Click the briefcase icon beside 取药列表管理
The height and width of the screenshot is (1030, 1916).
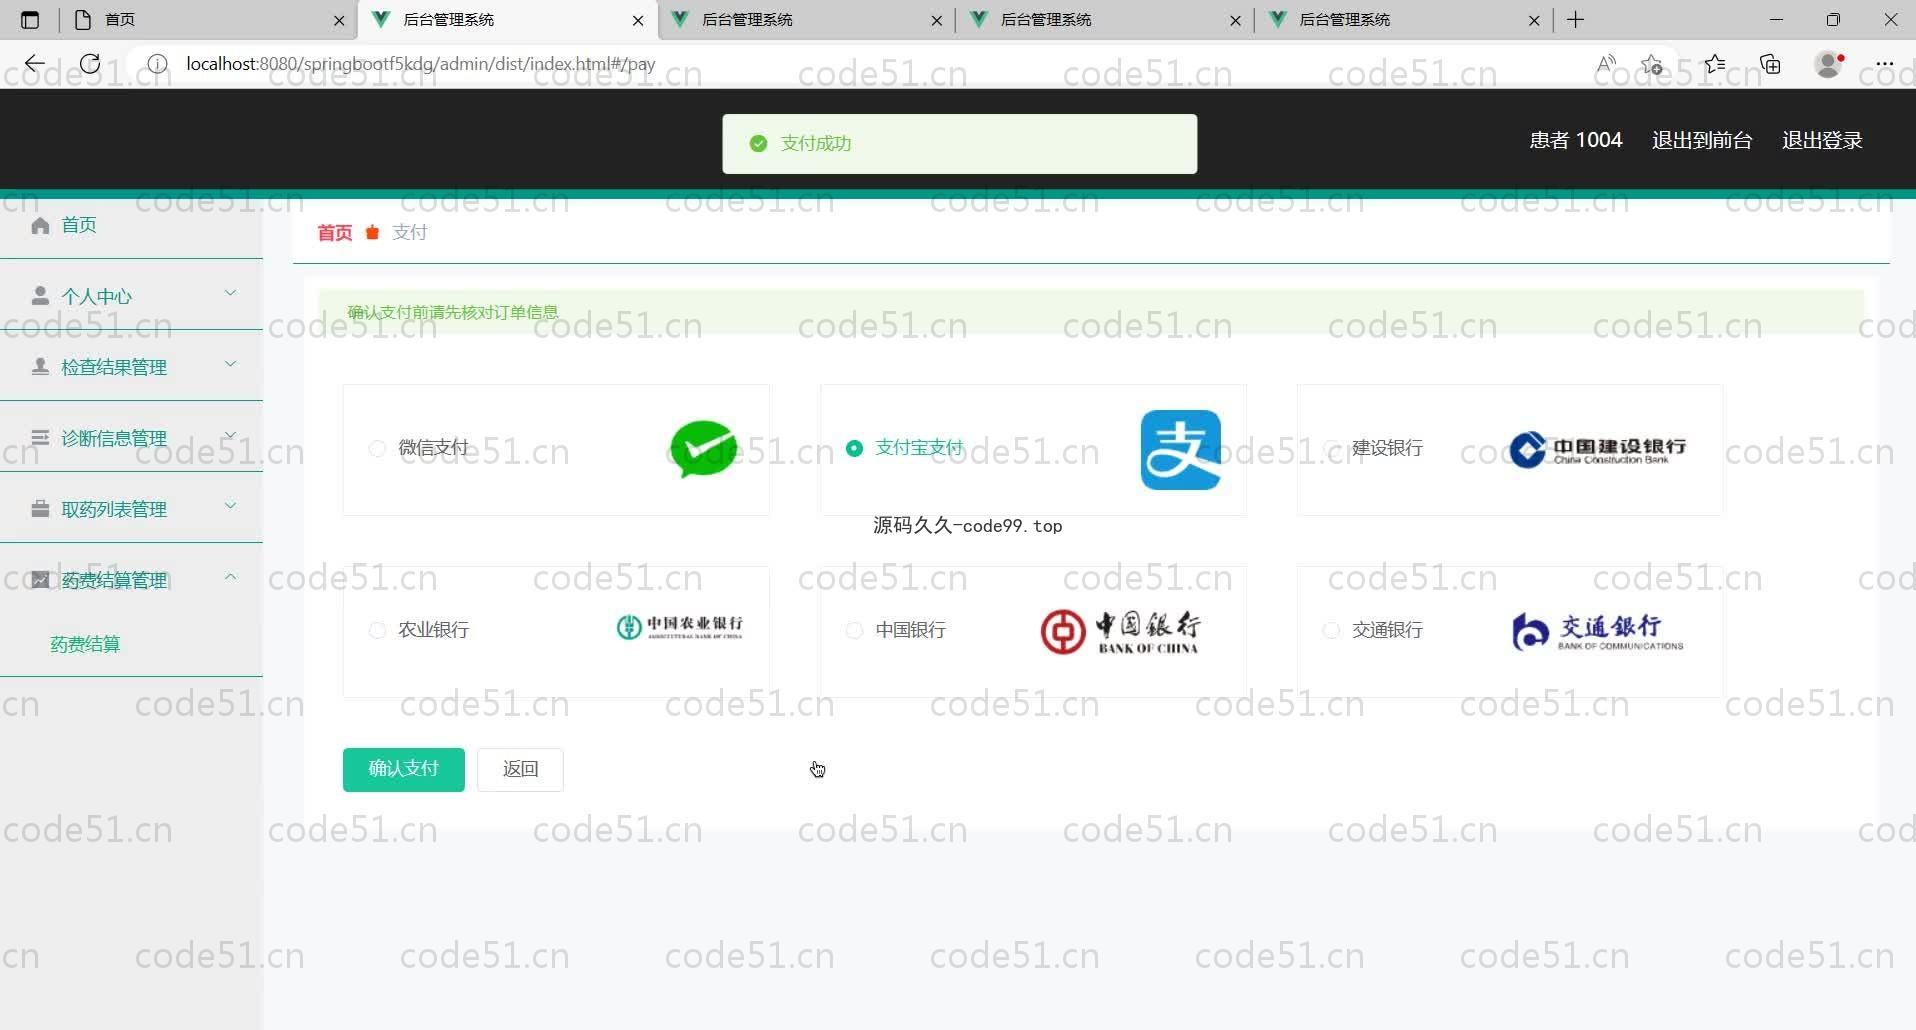(40, 509)
